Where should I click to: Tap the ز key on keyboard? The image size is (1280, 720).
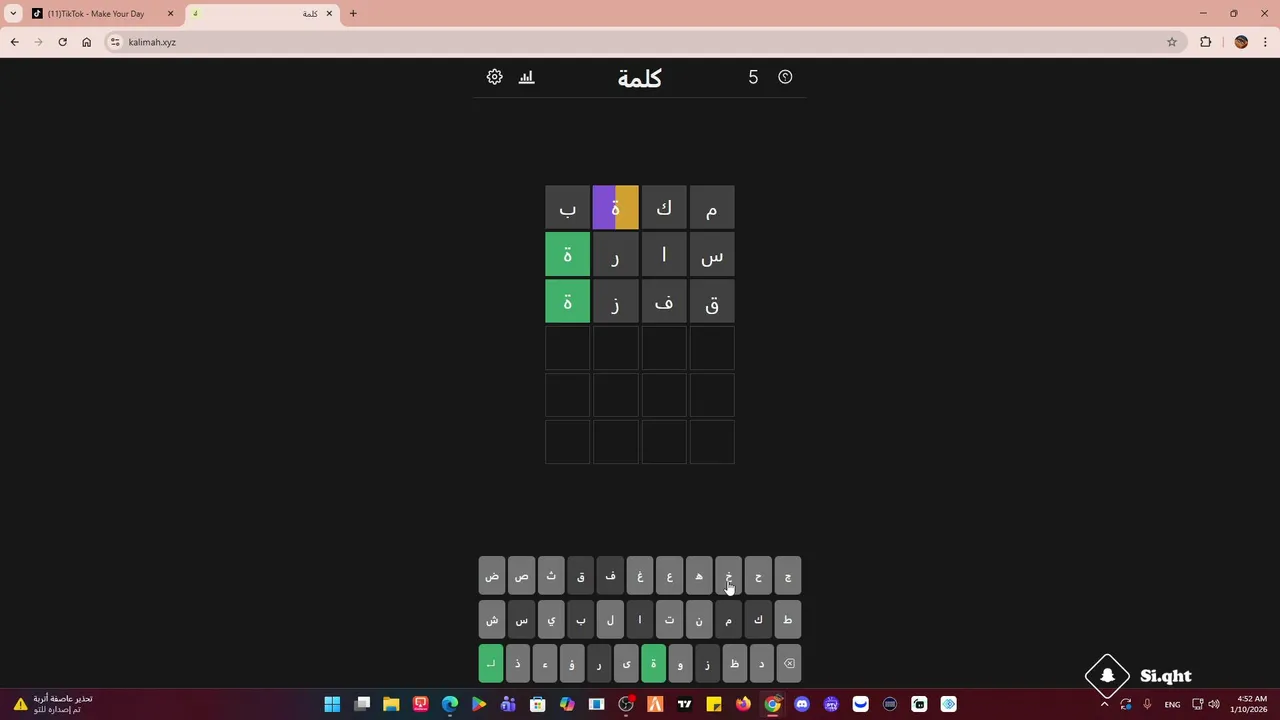[707, 664]
